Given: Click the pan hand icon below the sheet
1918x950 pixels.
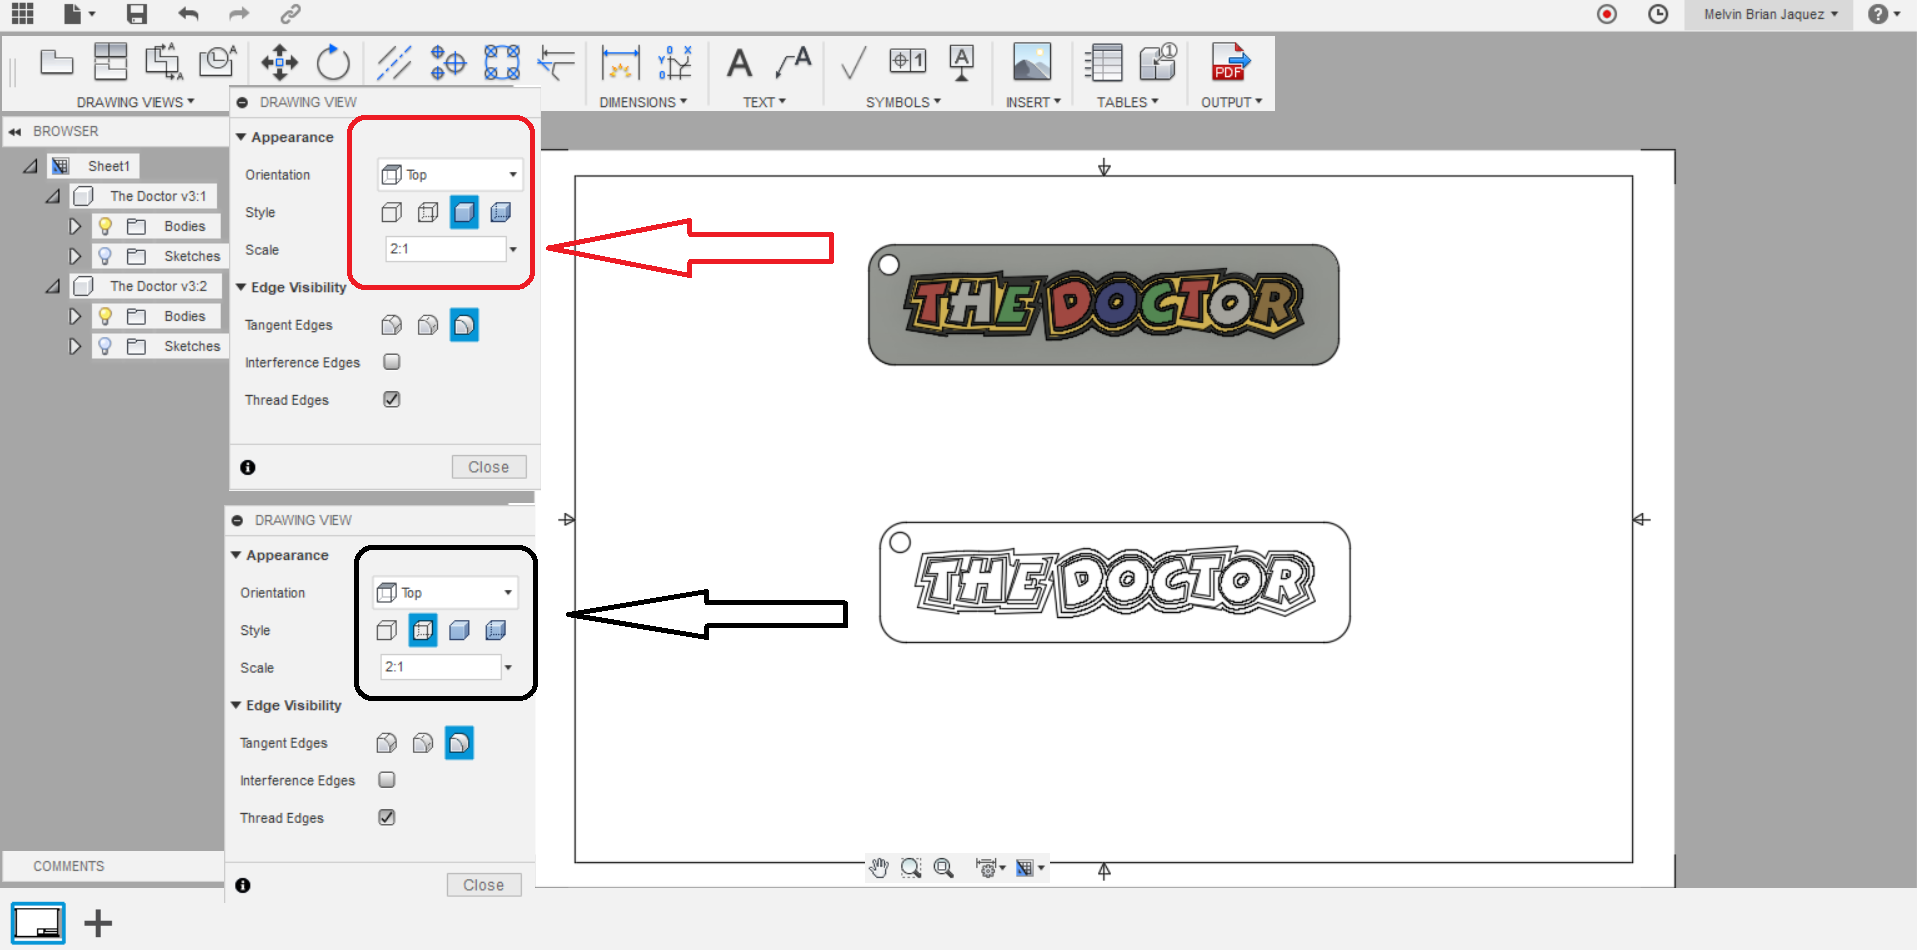Looking at the screenshot, I should point(878,867).
